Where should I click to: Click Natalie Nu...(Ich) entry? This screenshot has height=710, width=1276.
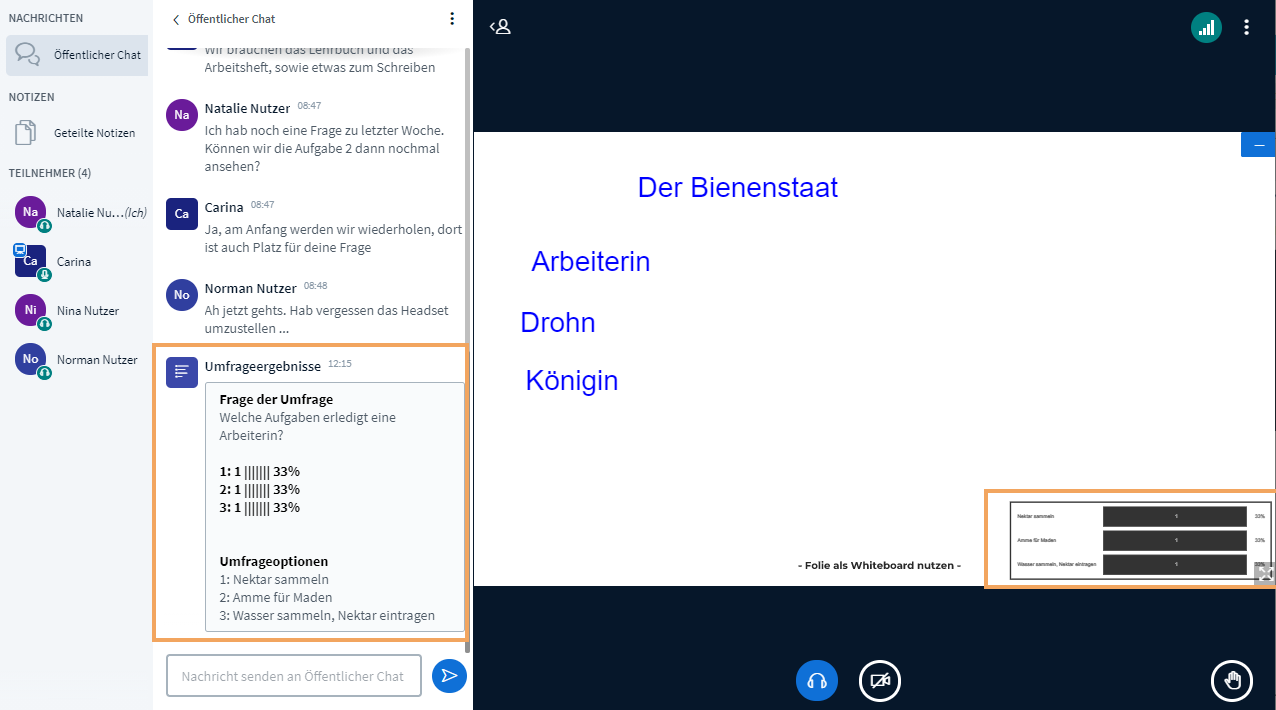point(77,212)
